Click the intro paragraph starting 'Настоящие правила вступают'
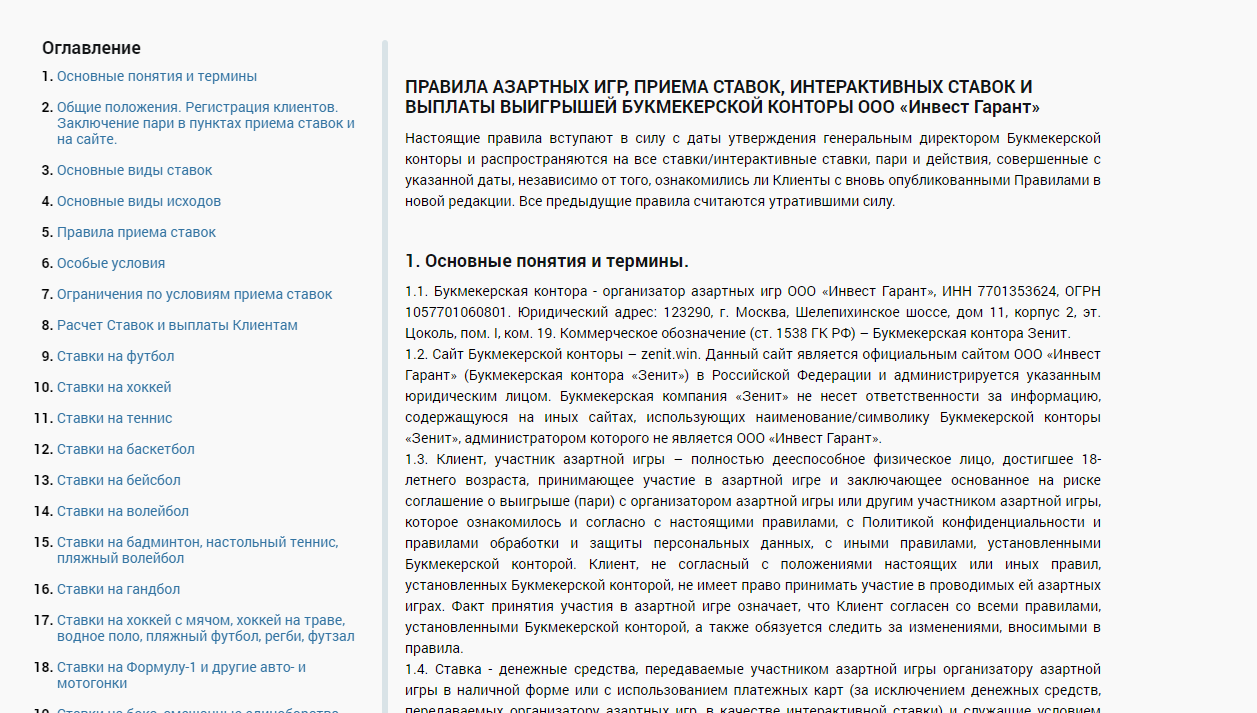 (x=753, y=169)
